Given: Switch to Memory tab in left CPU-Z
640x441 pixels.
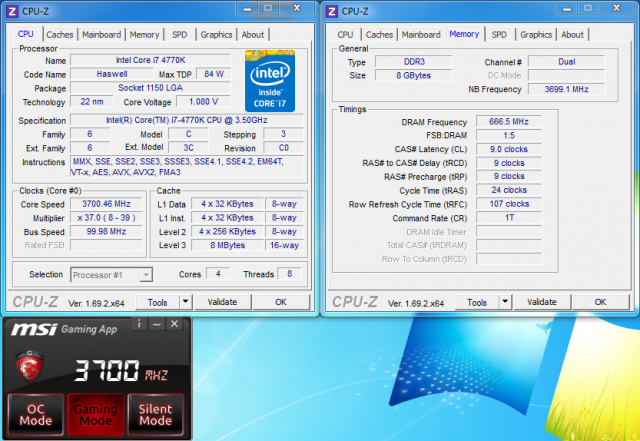Looking at the screenshot, I should (144, 35).
